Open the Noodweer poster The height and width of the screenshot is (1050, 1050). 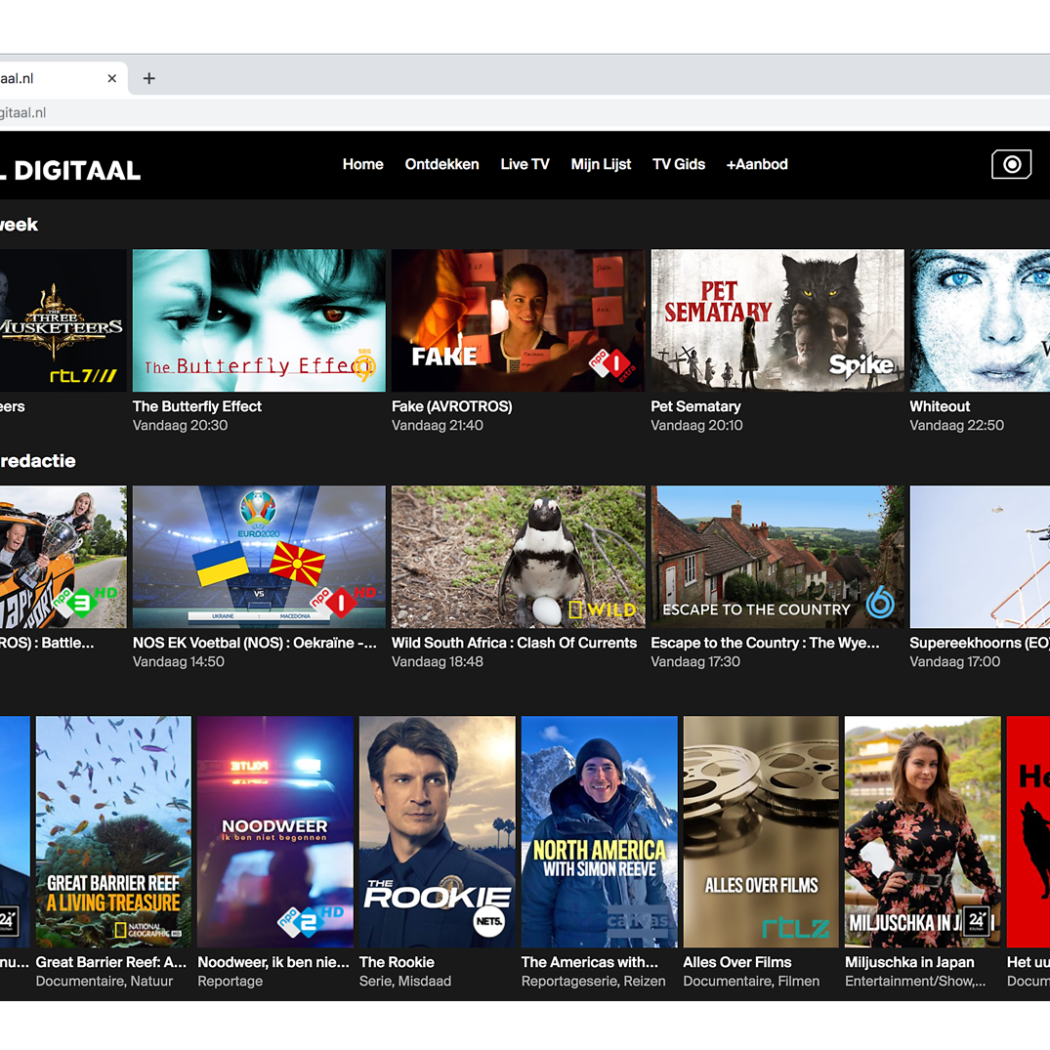point(275,832)
